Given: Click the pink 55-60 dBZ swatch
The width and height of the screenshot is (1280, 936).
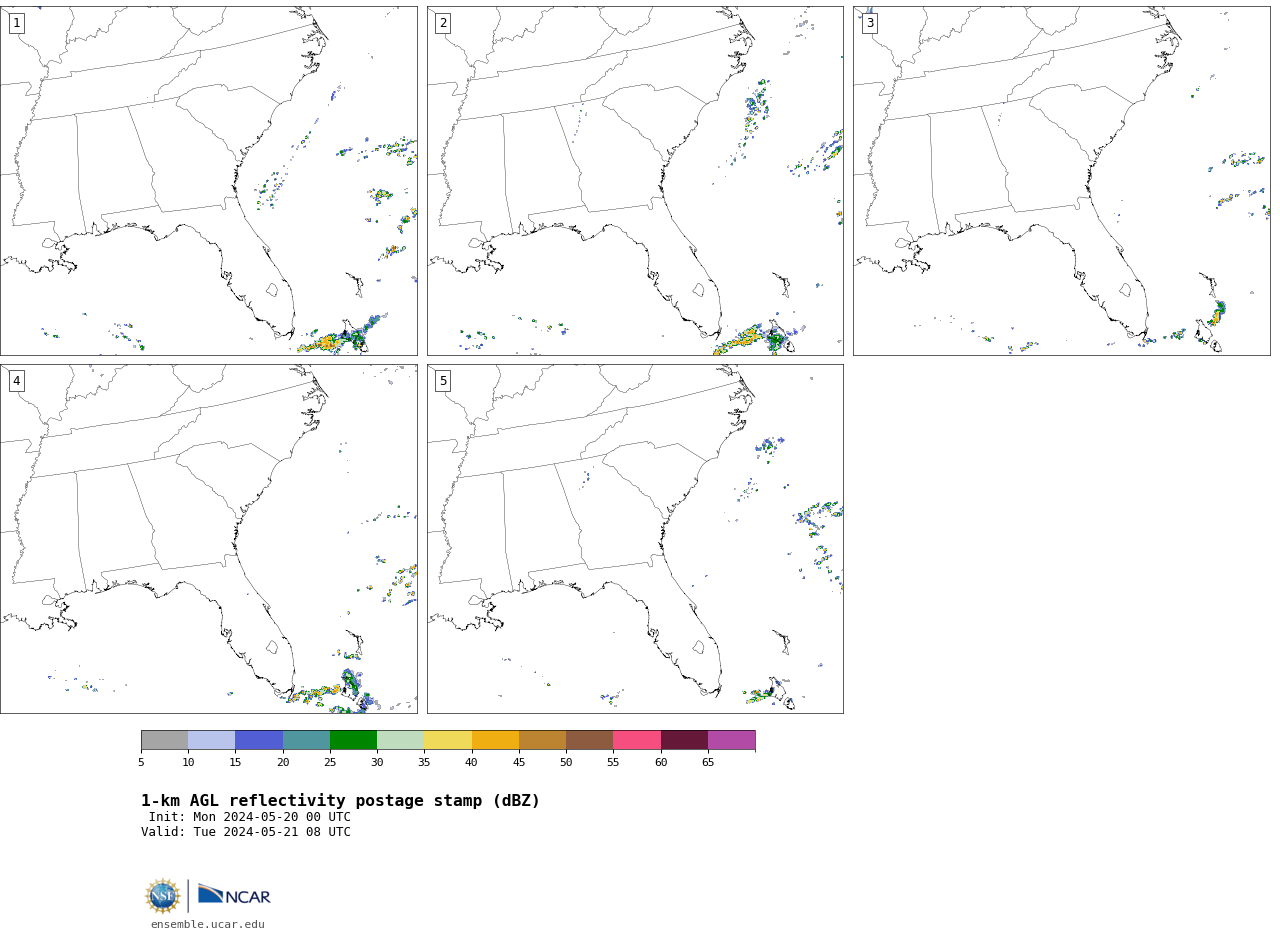Looking at the screenshot, I should coord(637,740).
